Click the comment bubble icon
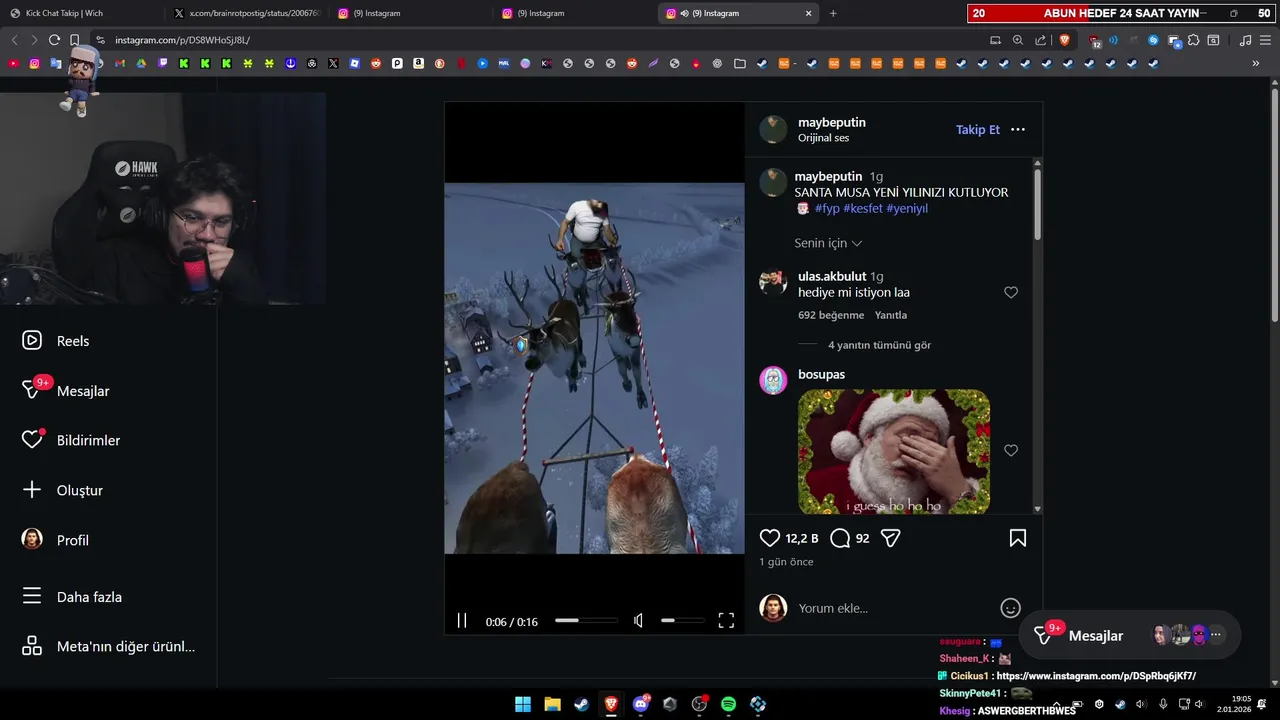This screenshot has width=1280, height=720. (x=840, y=538)
